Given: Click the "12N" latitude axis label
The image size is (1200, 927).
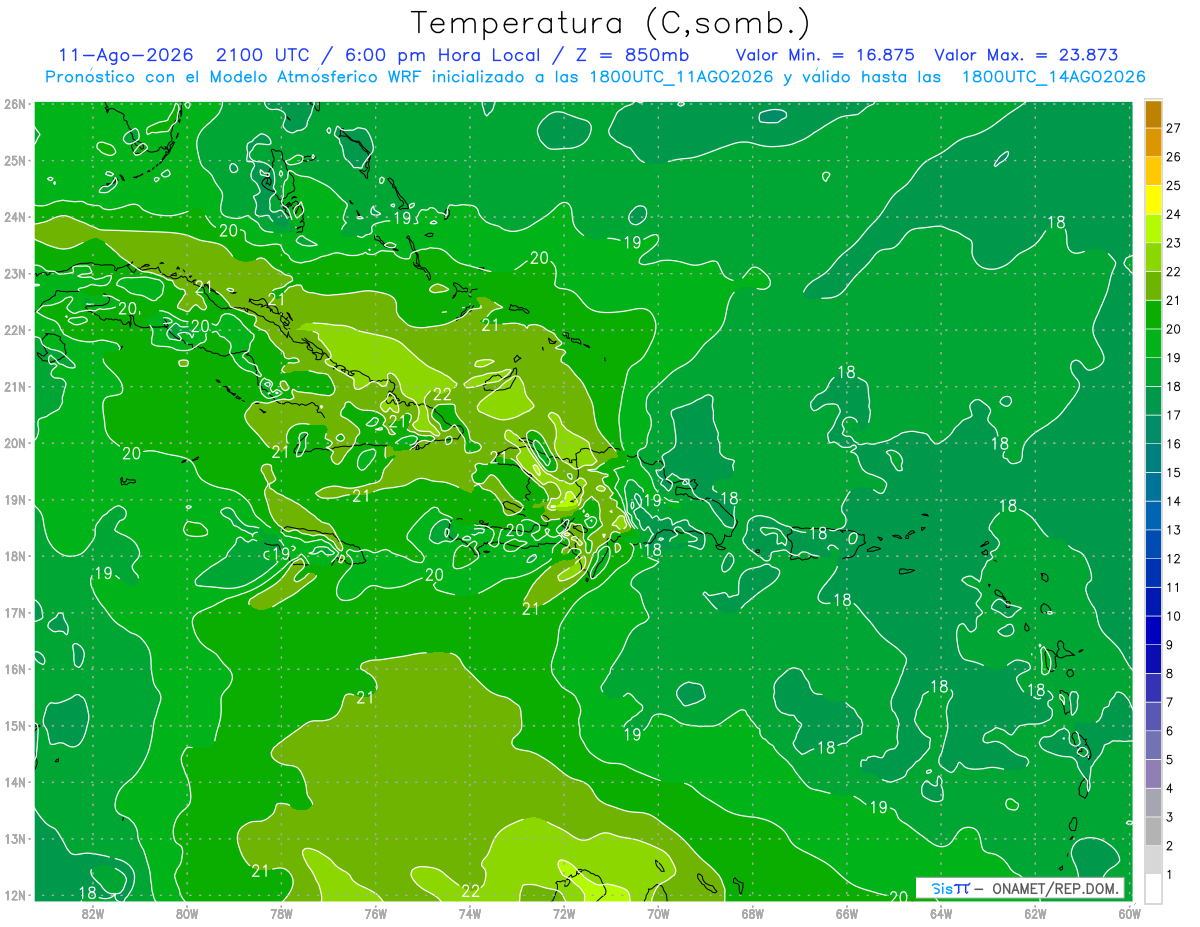Looking at the screenshot, I should click(x=15, y=895).
